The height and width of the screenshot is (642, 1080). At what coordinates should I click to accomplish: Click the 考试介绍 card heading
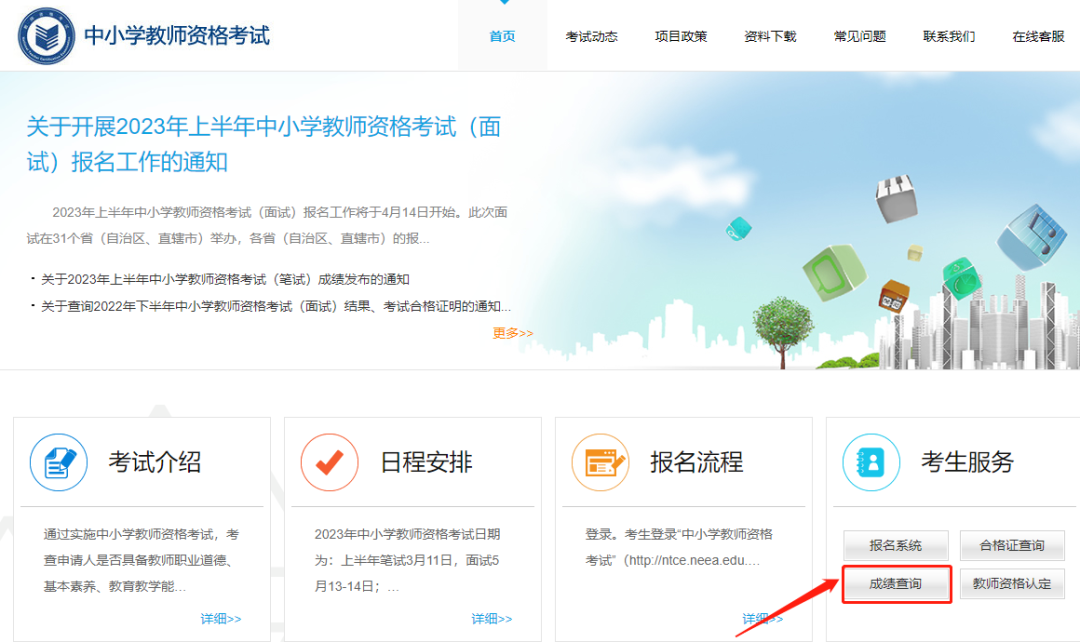point(155,462)
